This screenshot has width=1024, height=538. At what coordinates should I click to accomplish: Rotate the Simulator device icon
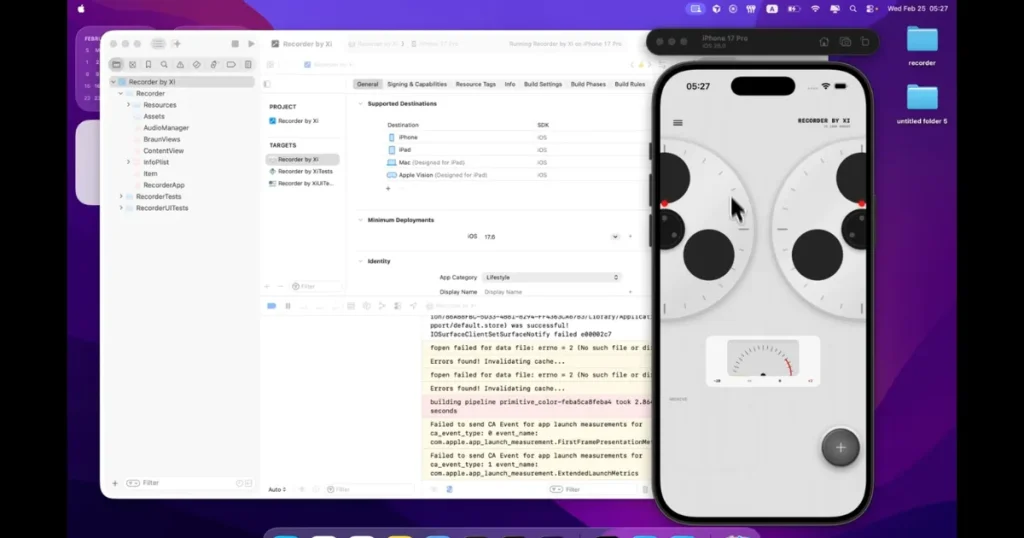click(865, 42)
